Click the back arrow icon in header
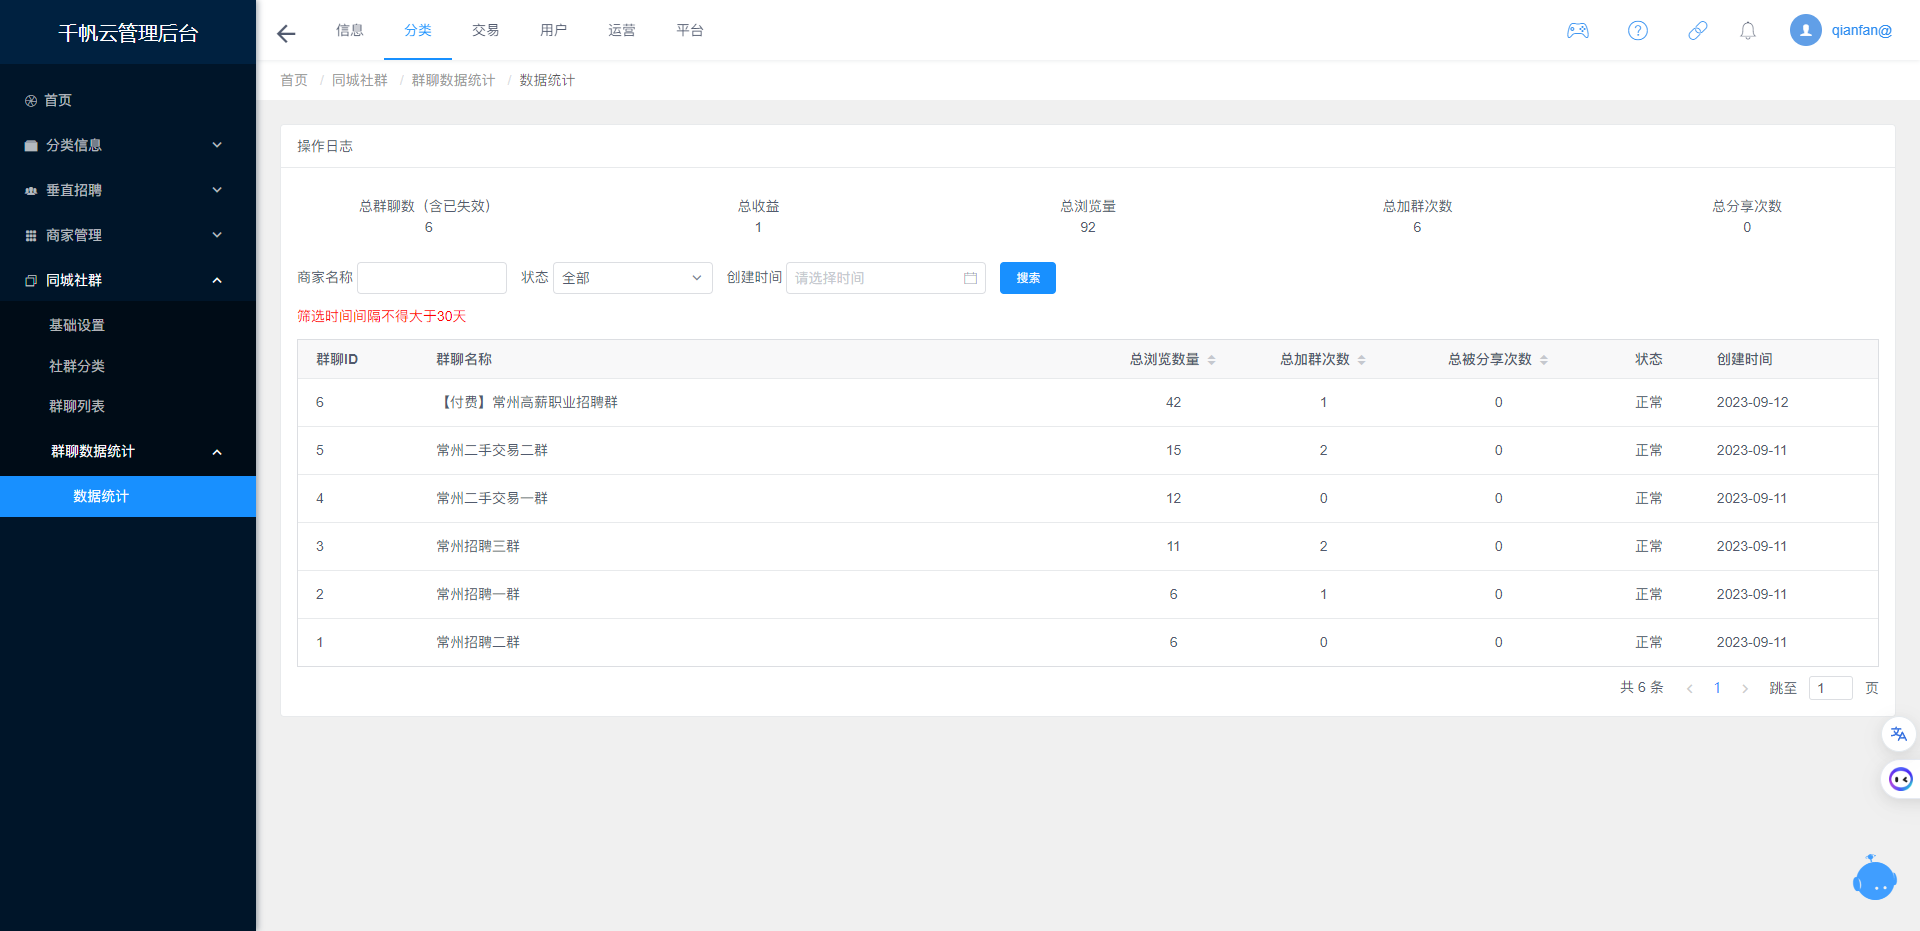 286,33
